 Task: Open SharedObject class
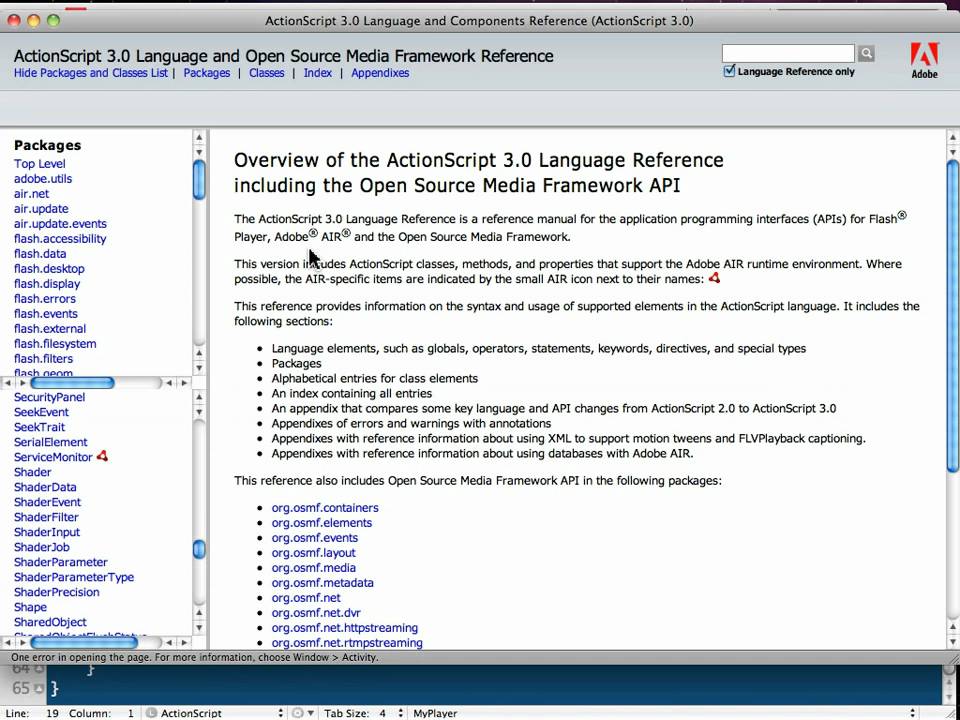point(50,622)
